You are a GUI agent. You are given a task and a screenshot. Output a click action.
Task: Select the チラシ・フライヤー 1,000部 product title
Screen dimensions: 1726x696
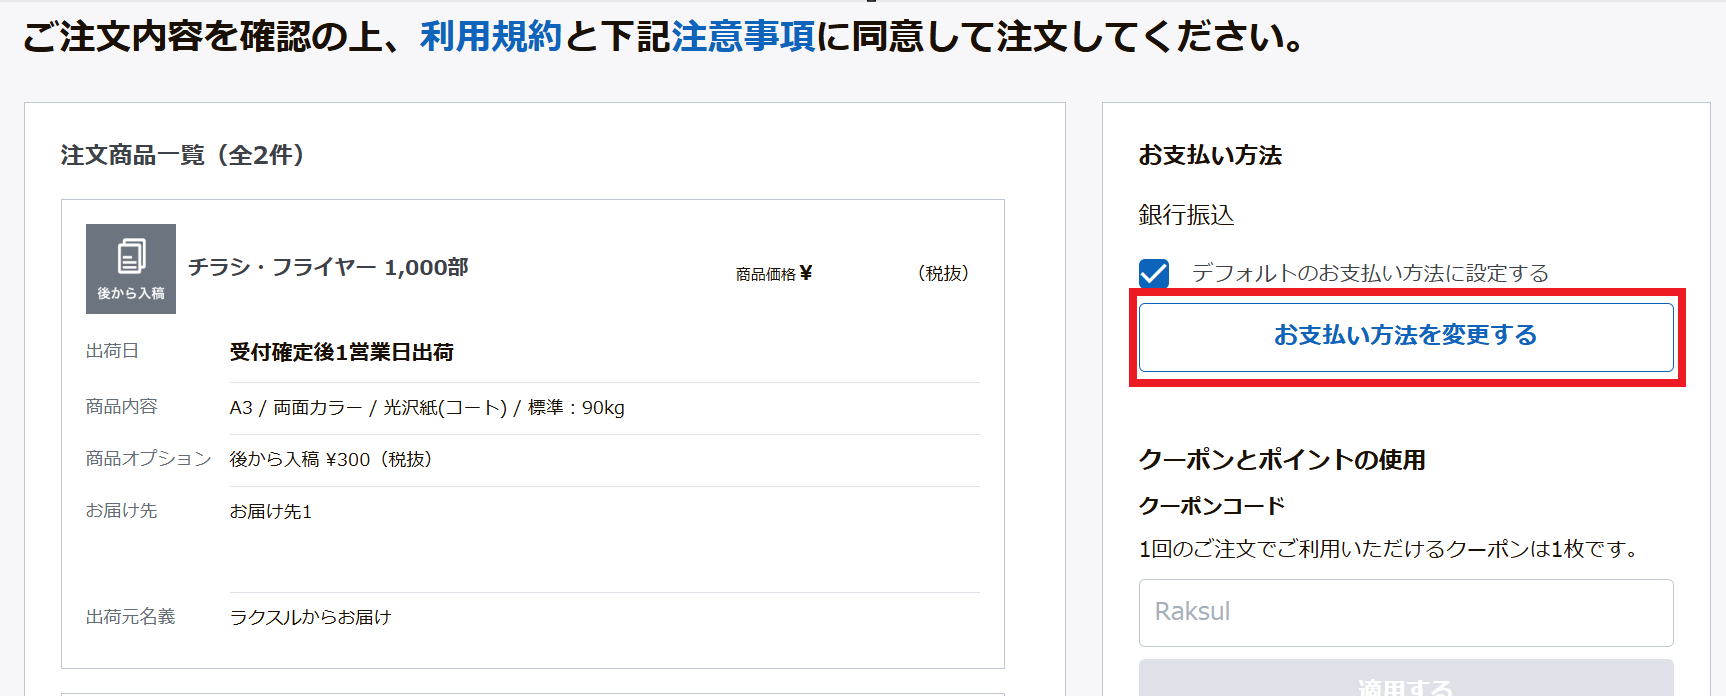(328, 268)
